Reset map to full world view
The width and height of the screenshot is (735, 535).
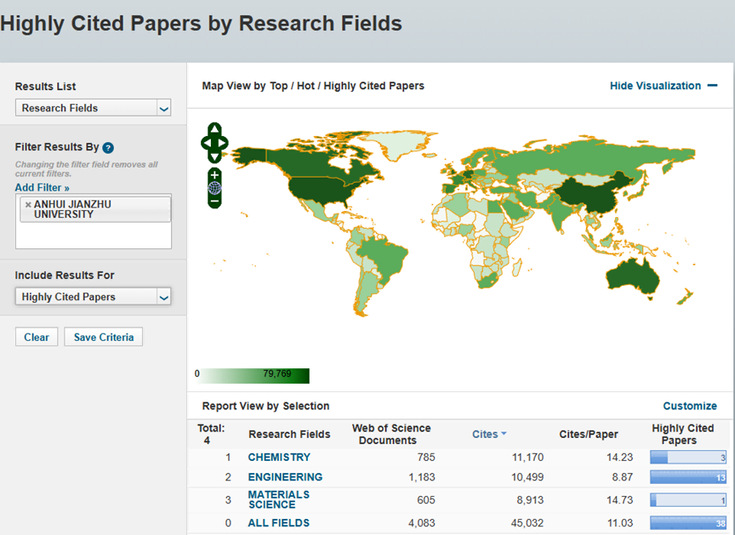point(214,188)
